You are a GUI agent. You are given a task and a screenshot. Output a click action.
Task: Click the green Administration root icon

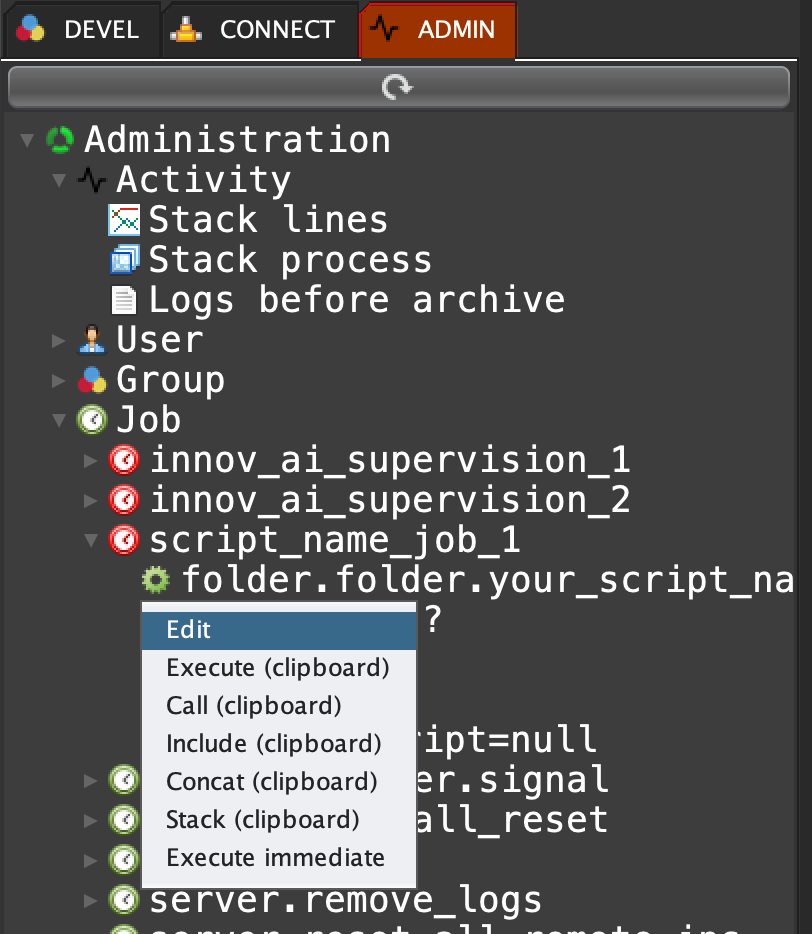60,140
